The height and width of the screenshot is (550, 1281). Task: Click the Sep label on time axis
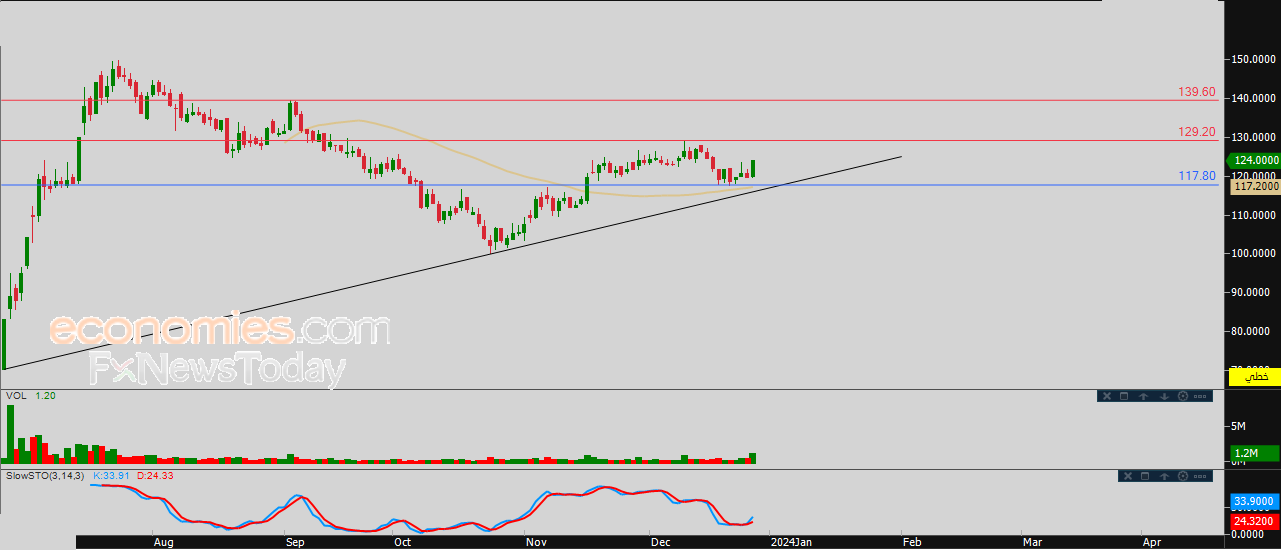pos(294,542)
